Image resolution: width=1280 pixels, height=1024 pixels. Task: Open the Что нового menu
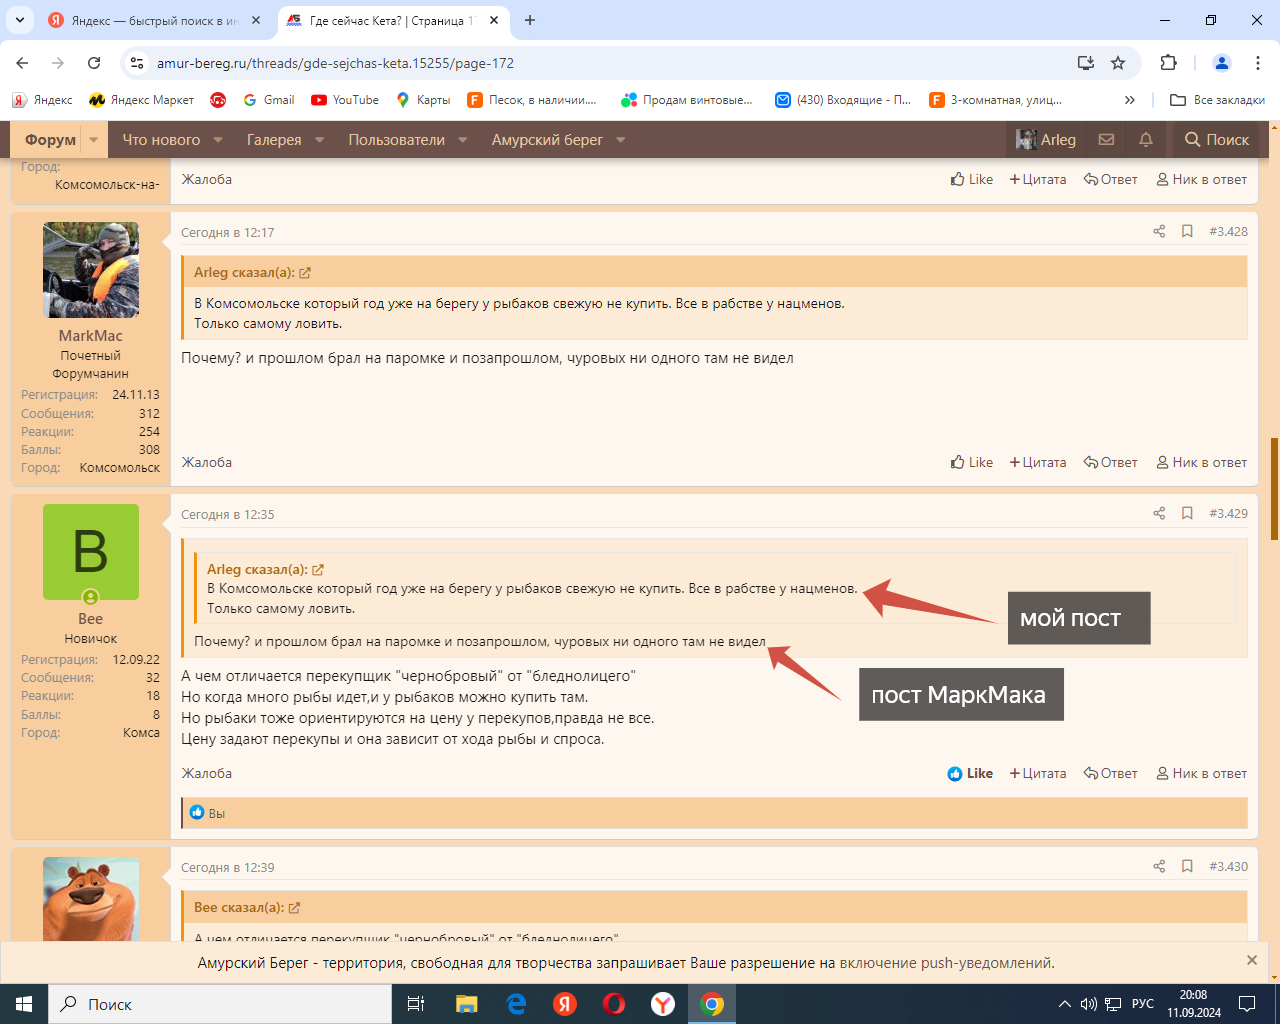(161, 140)
